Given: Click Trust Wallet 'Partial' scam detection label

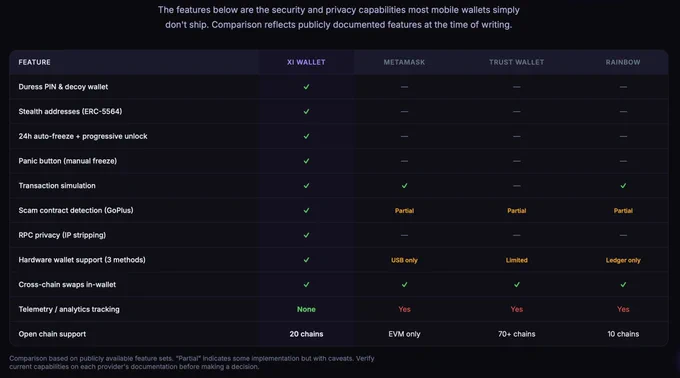Looking at the screenshot, I should (517, 211).
